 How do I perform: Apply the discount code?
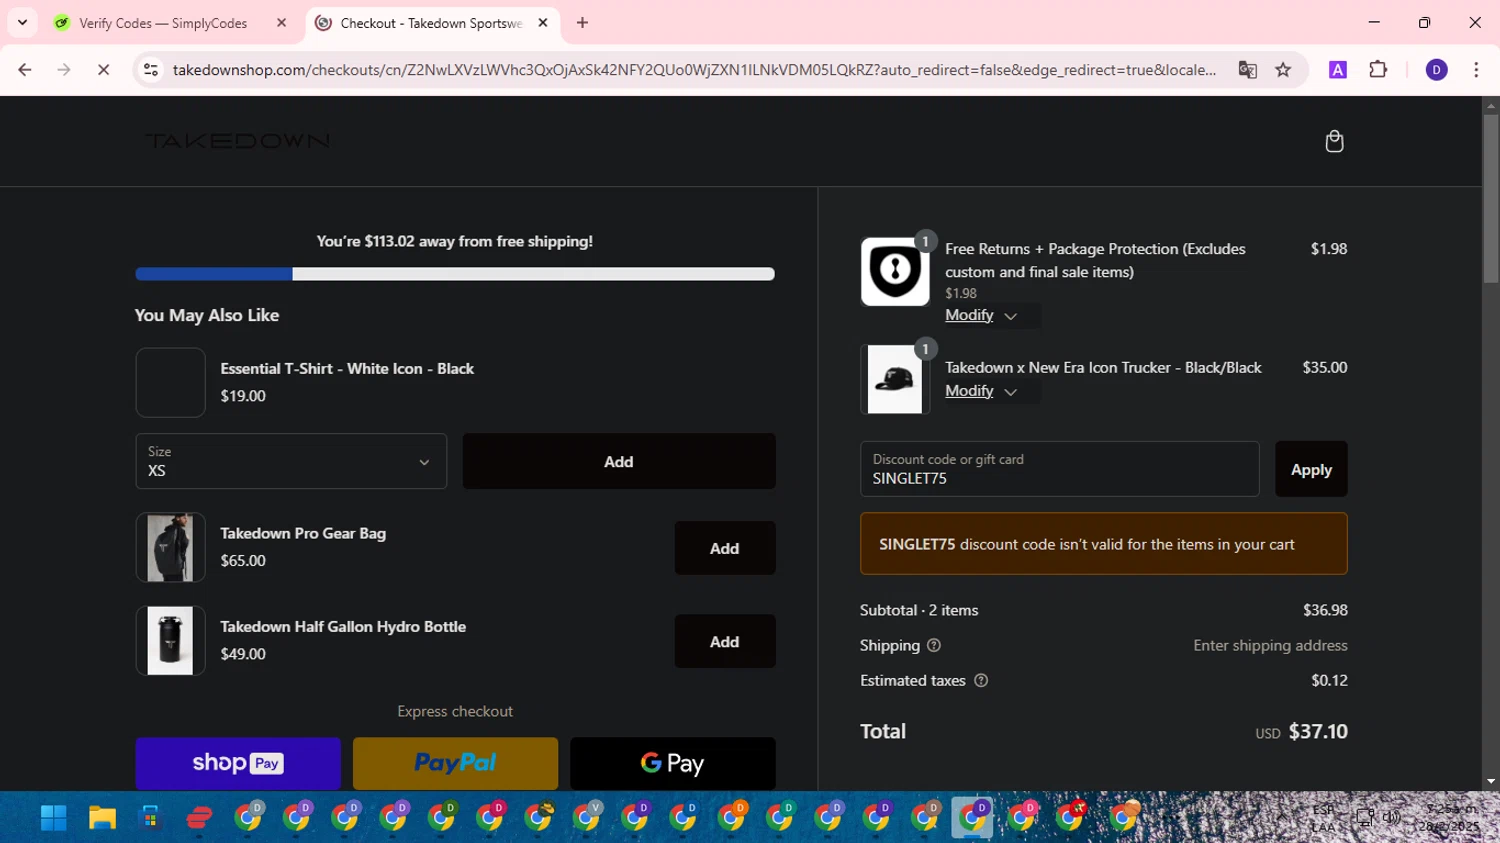pyautogui.click(x=1311, y=469)
